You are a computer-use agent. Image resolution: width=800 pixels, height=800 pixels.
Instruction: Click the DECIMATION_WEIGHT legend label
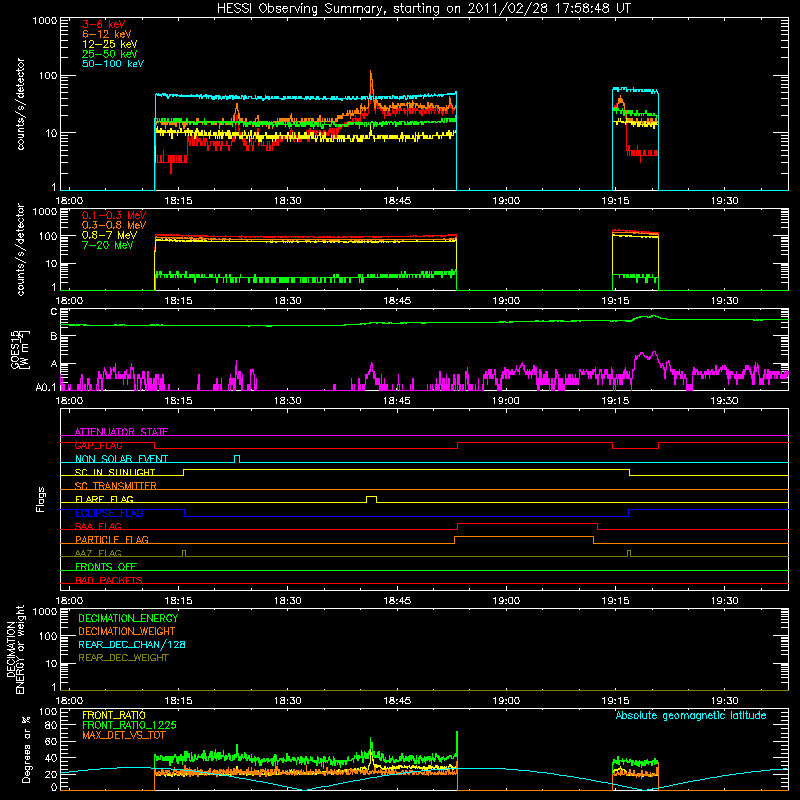click(127, 631)
